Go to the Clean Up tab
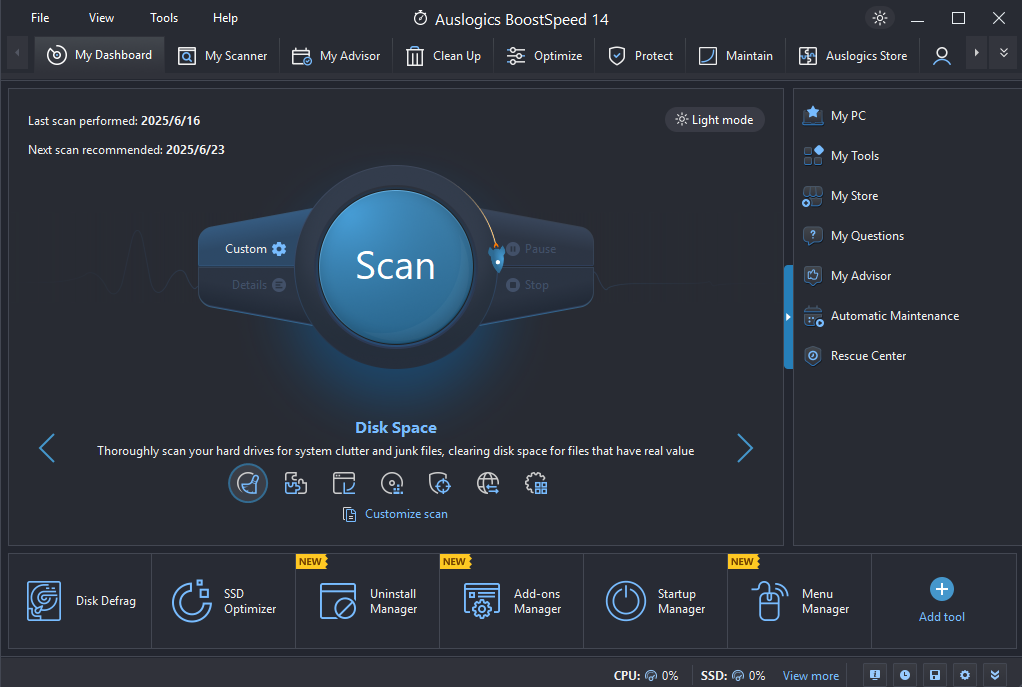Screen dimensions: 1022x687 click(x=443, y=56)
